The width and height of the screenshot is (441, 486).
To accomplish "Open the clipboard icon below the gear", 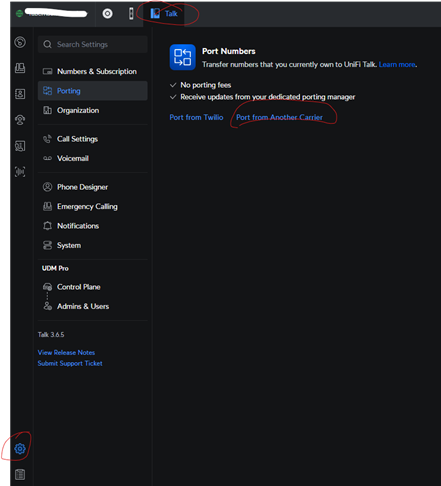I will (20, 474).
